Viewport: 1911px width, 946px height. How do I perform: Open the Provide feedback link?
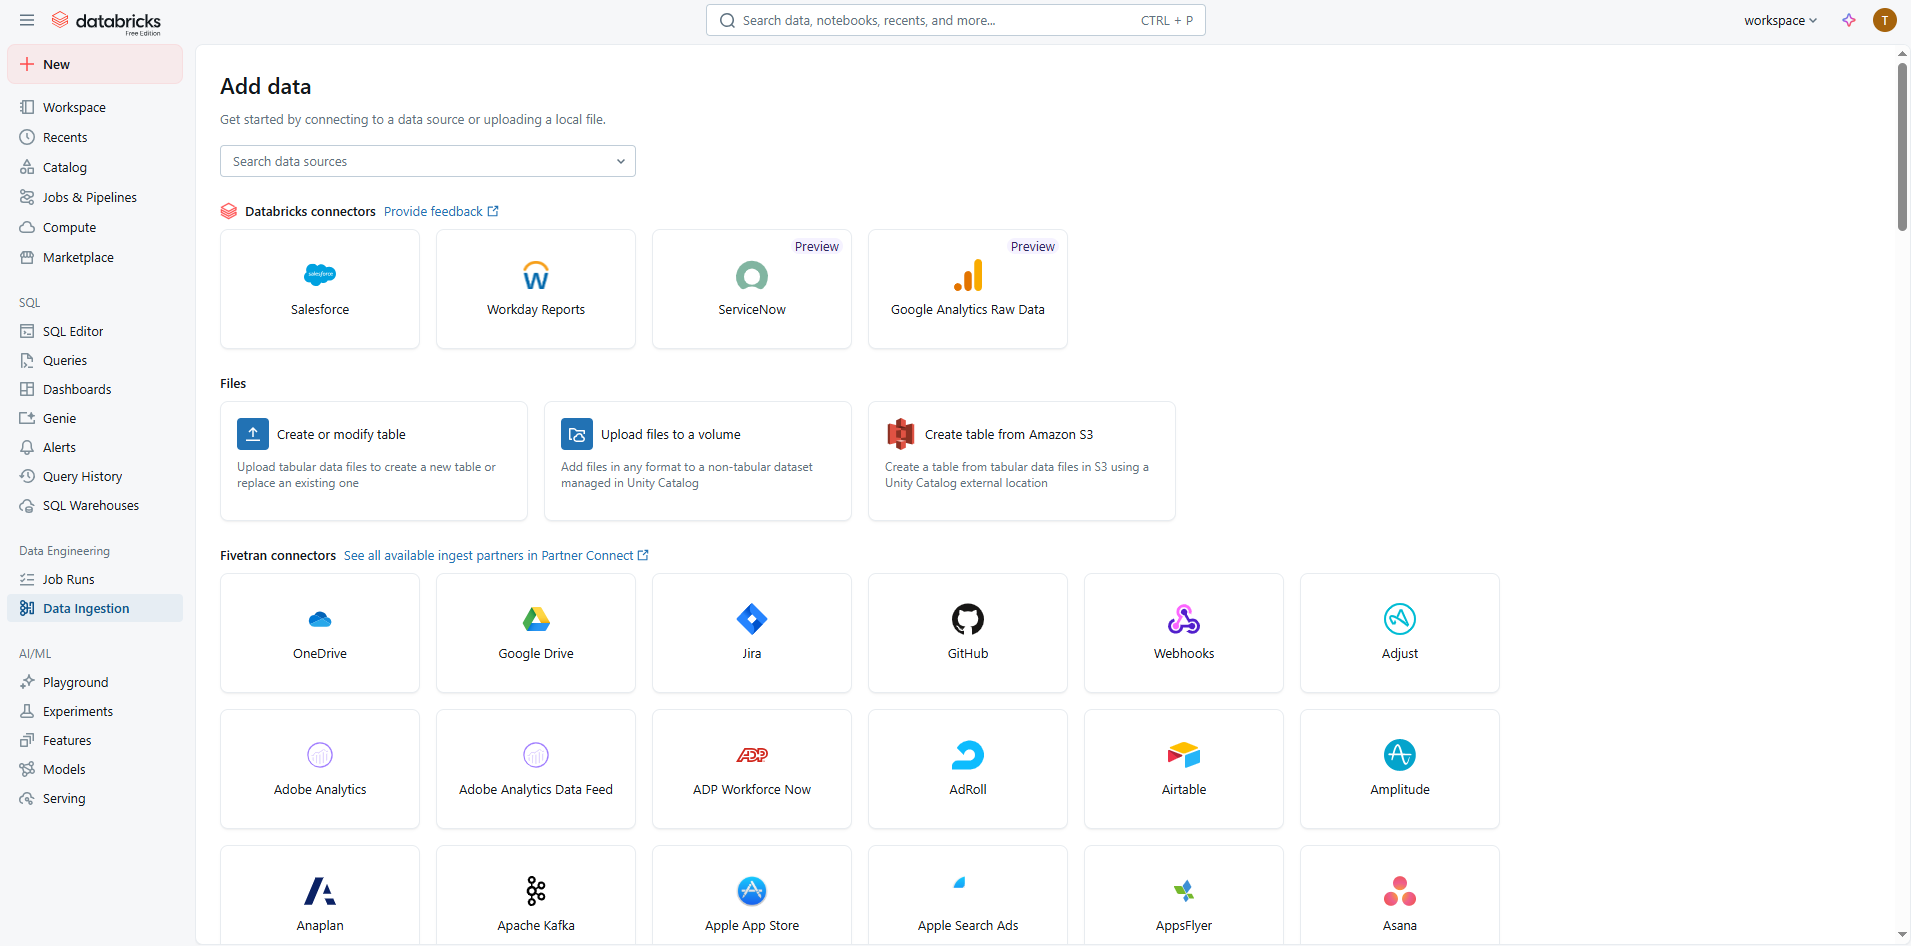(x=441, y=211)
